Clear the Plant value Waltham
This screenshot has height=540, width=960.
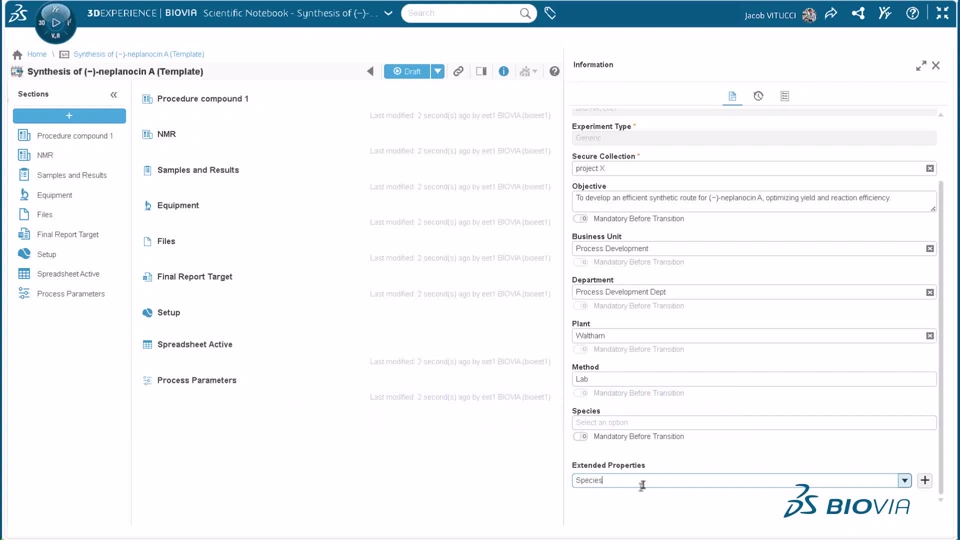[930, 336]
